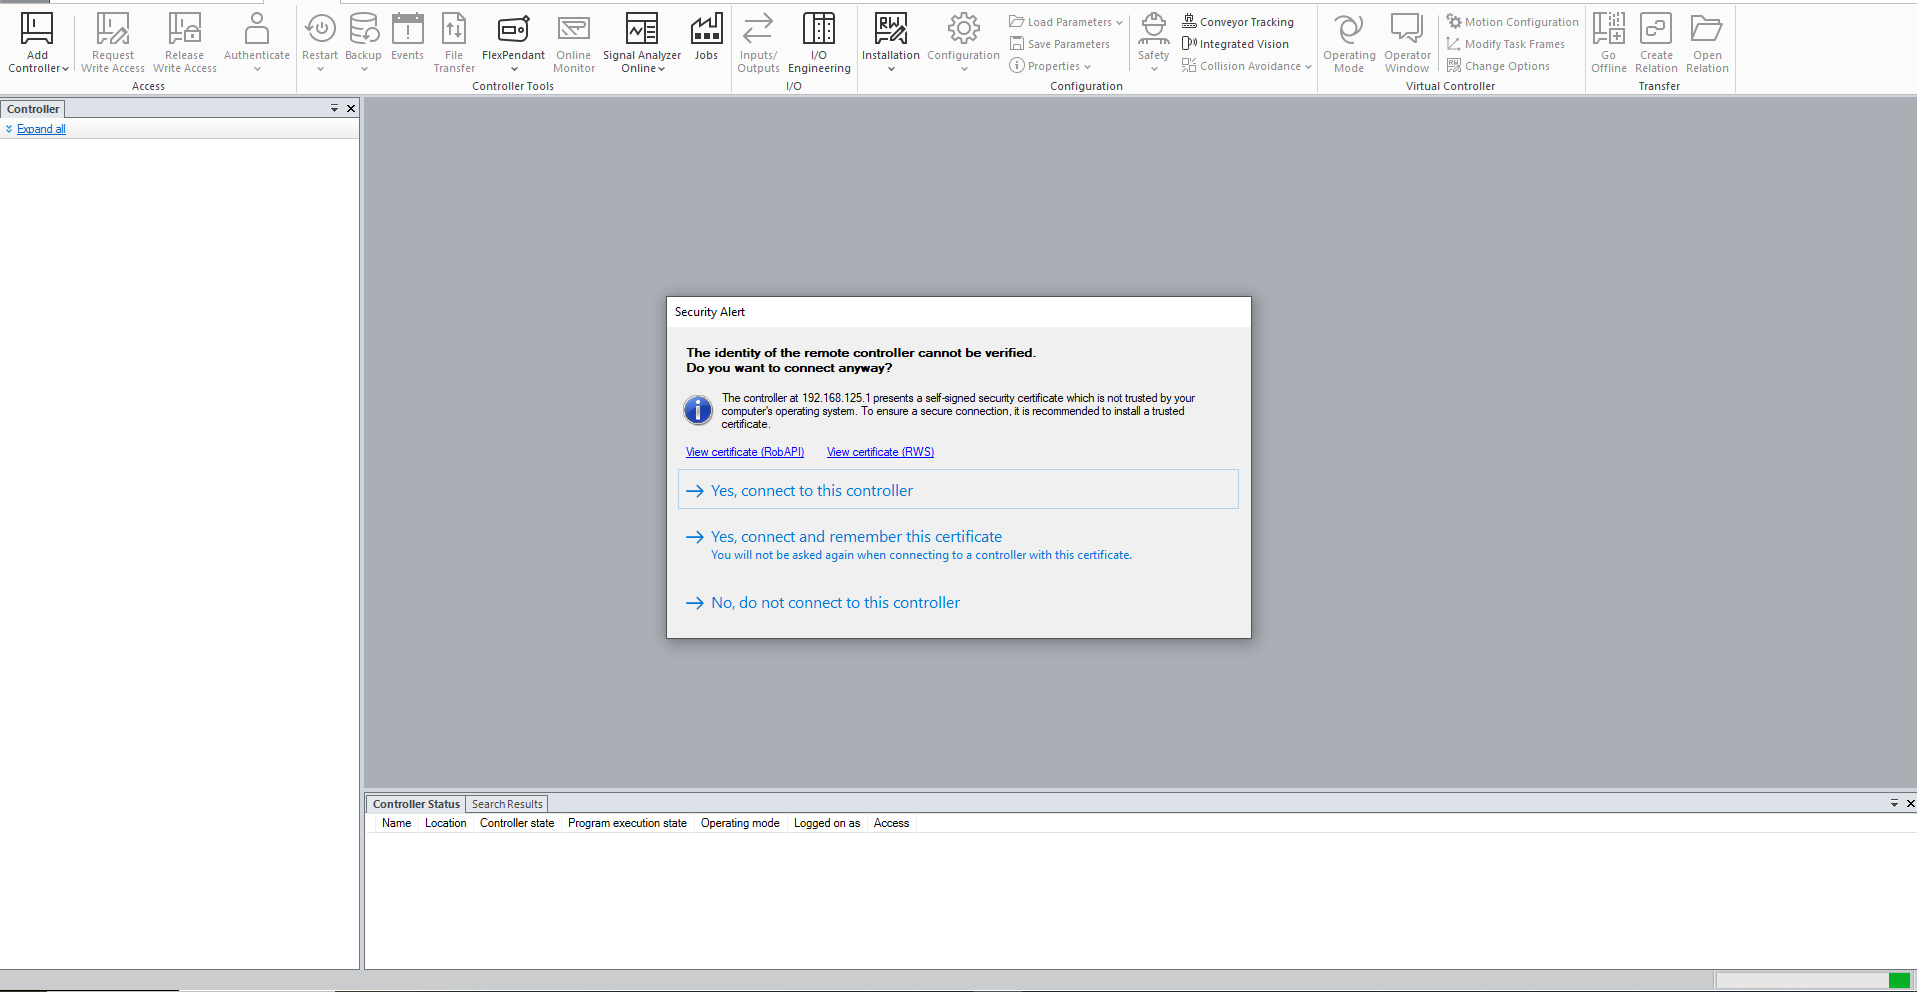
Task: Click the Operating Mode icon
Action: tap(1349, 29)
